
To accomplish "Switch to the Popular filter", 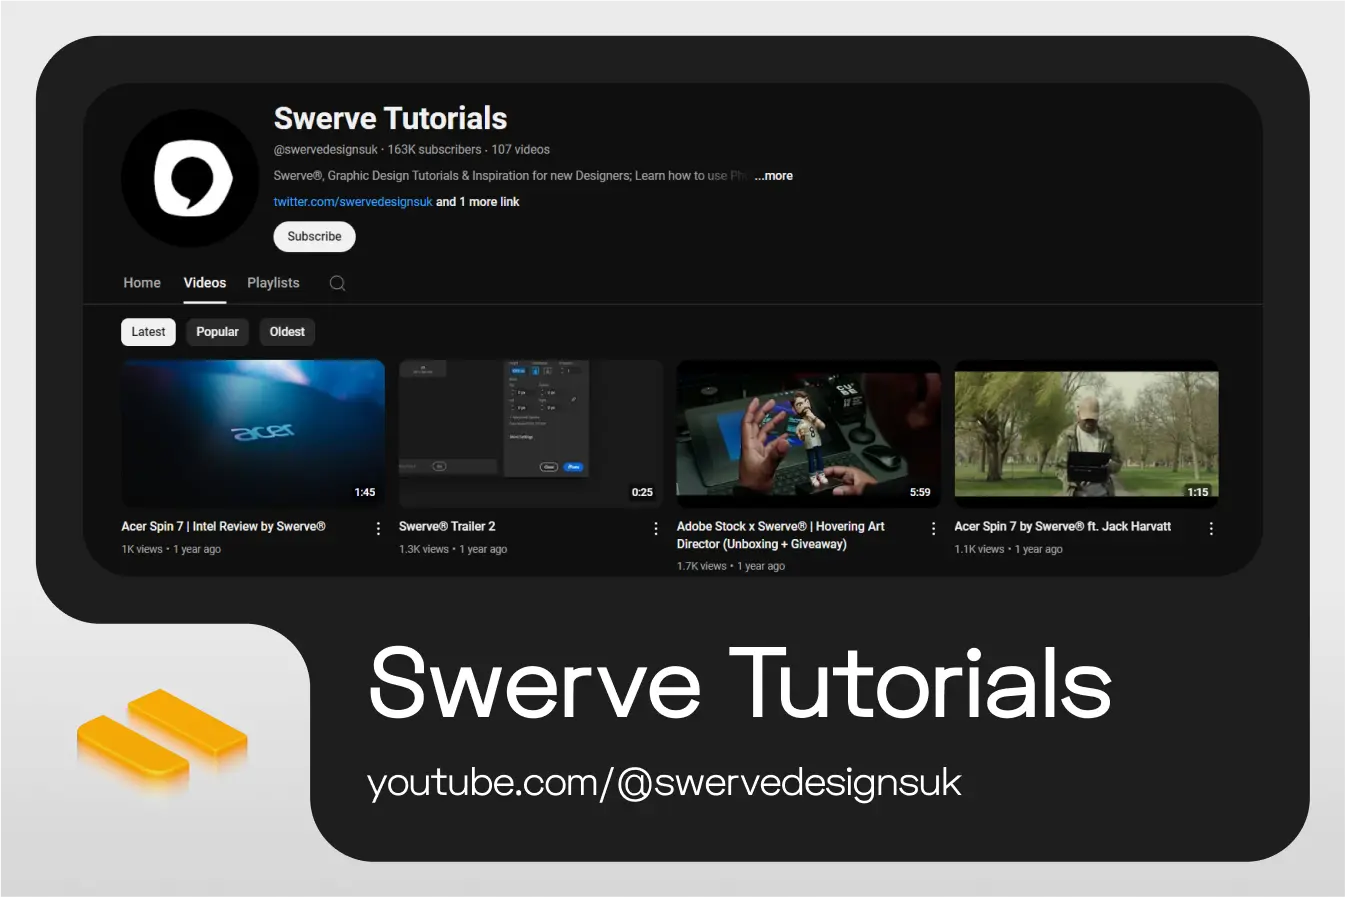I will [x=217, y=331].
